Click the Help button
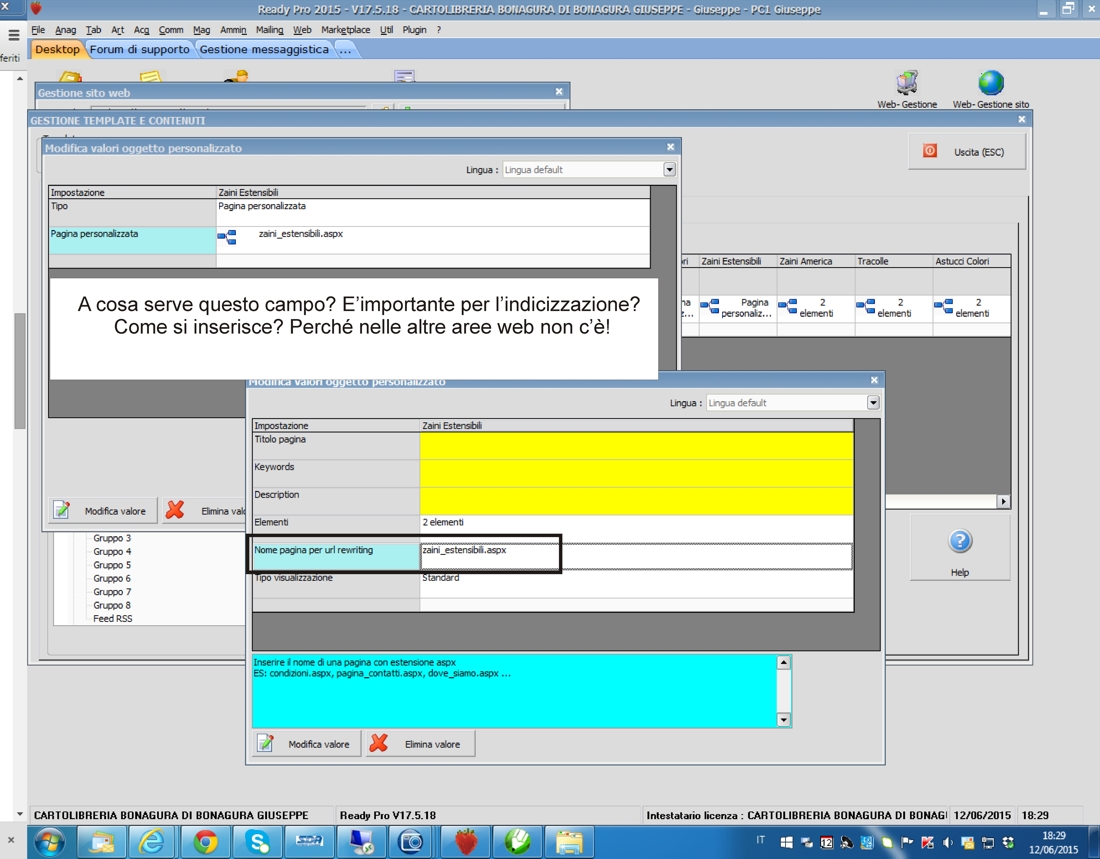Viewport: 1100px width, 859px height. click(960, 549)
